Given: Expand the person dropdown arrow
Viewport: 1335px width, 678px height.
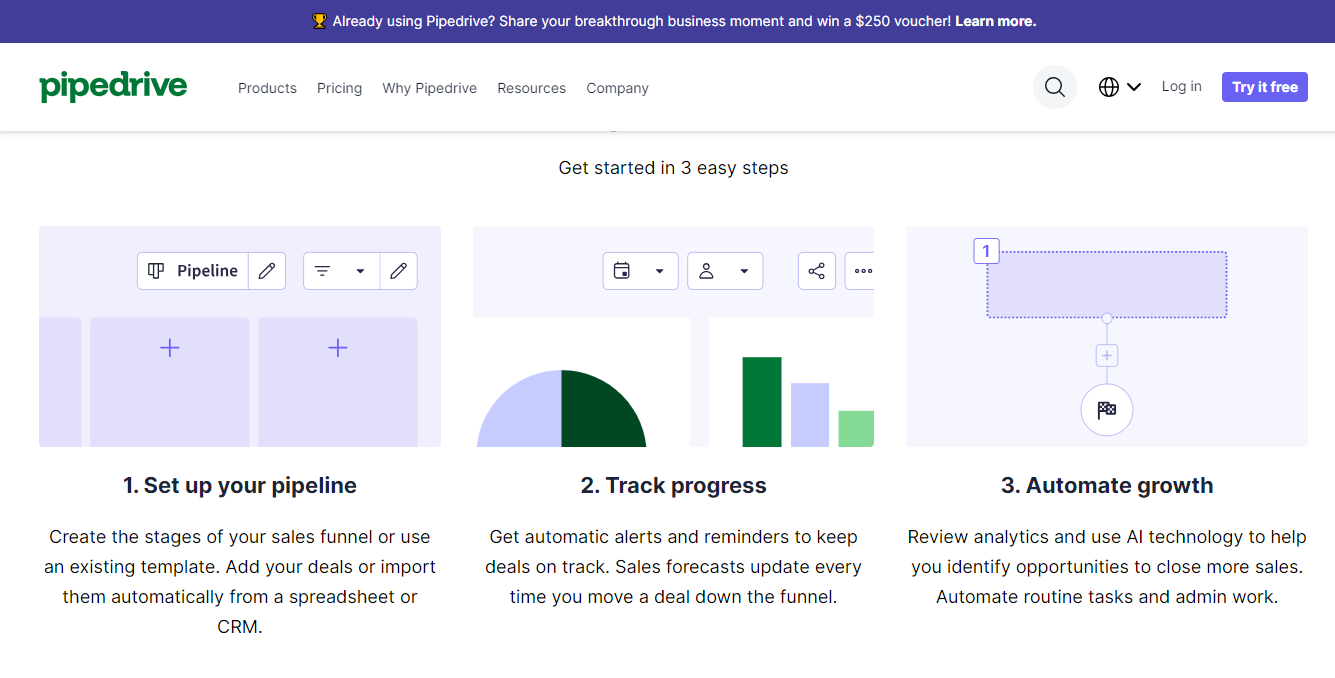Looking at the screenshot, I should tap(744, 271).
